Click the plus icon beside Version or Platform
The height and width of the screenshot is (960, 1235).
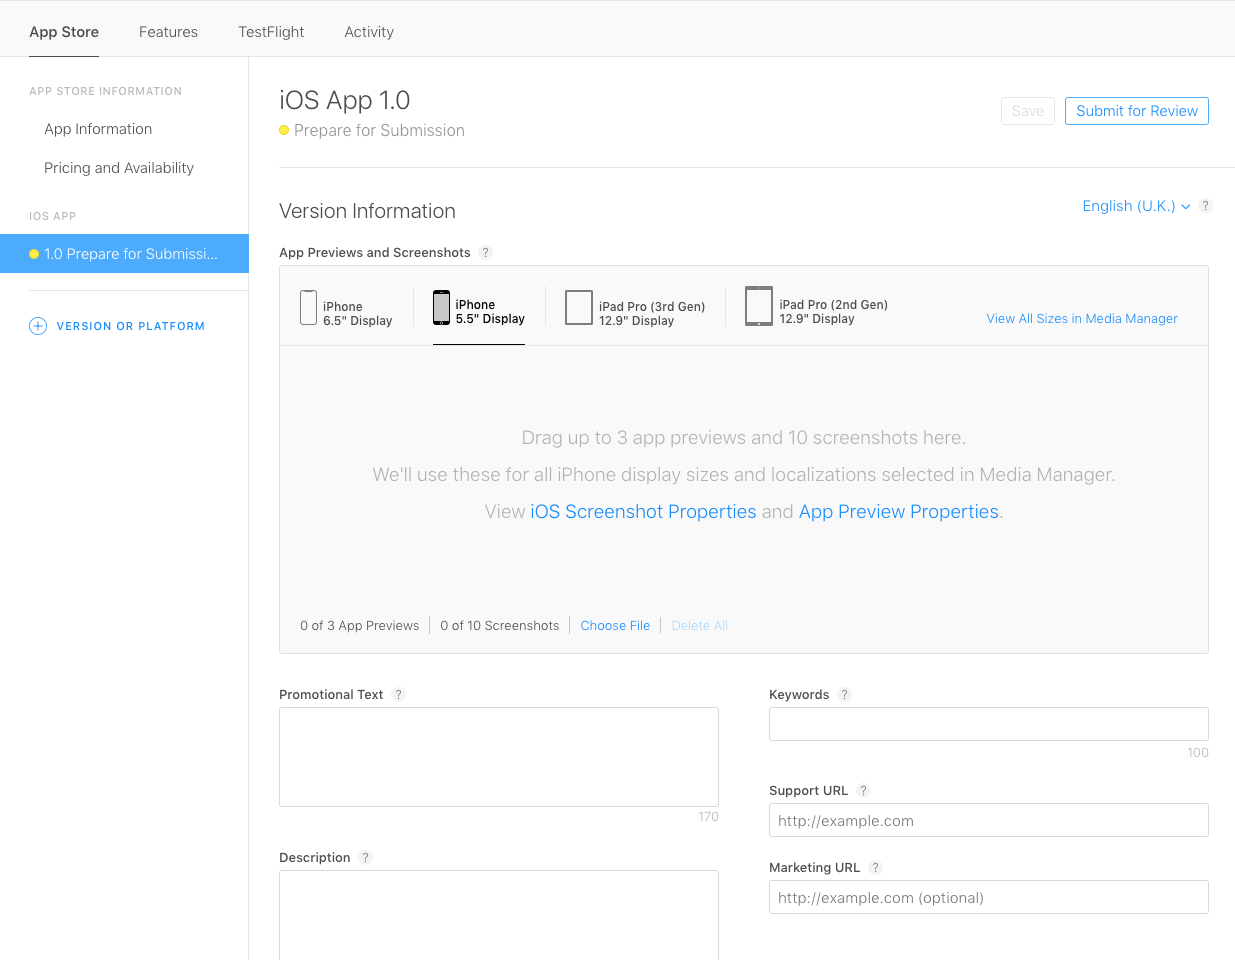[x=38, y=326]
